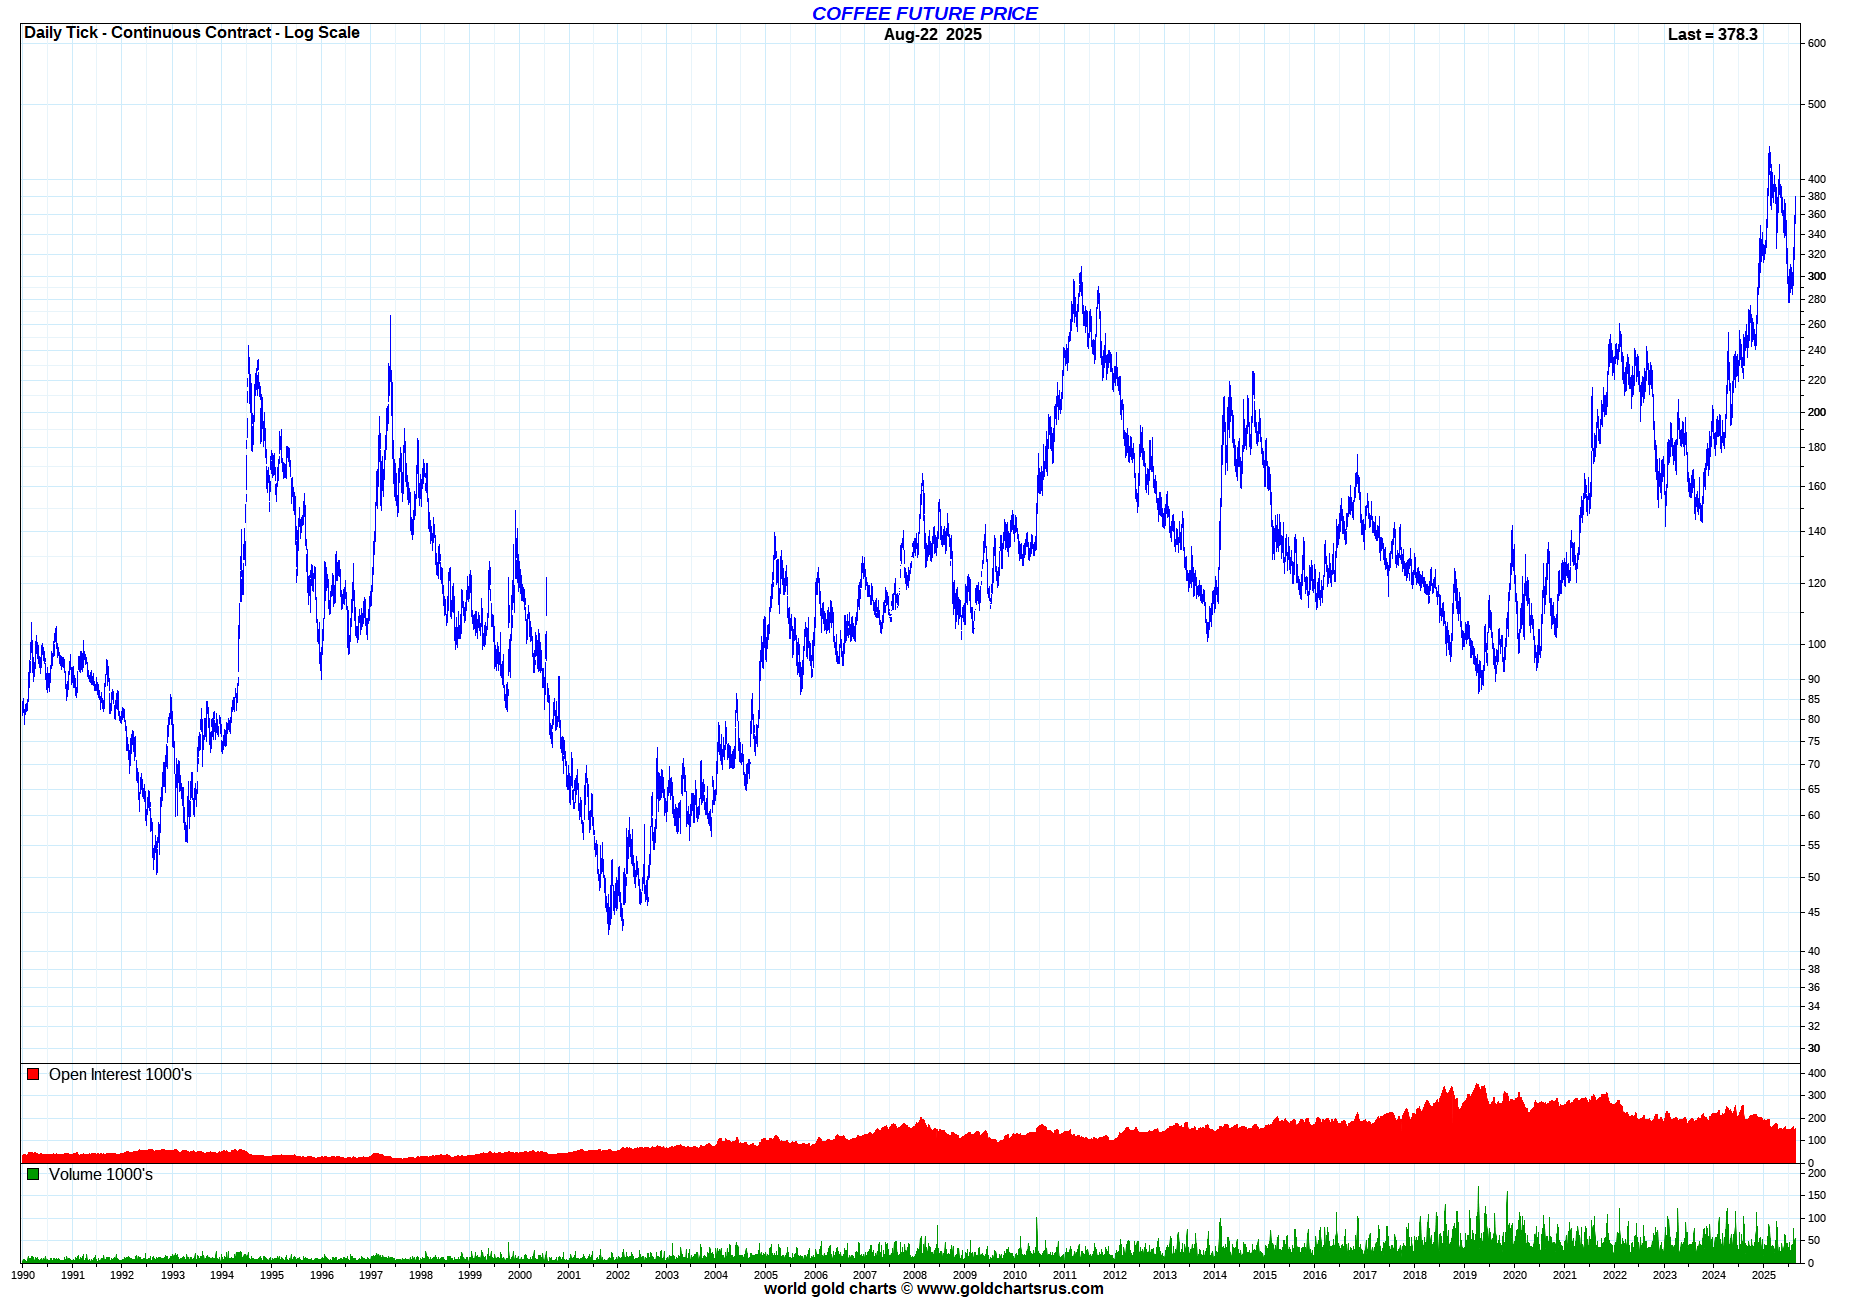Click the bold 200 price axis label
The width and height of the screenshot is (1850, 1300).
[x=1817, y=412]
